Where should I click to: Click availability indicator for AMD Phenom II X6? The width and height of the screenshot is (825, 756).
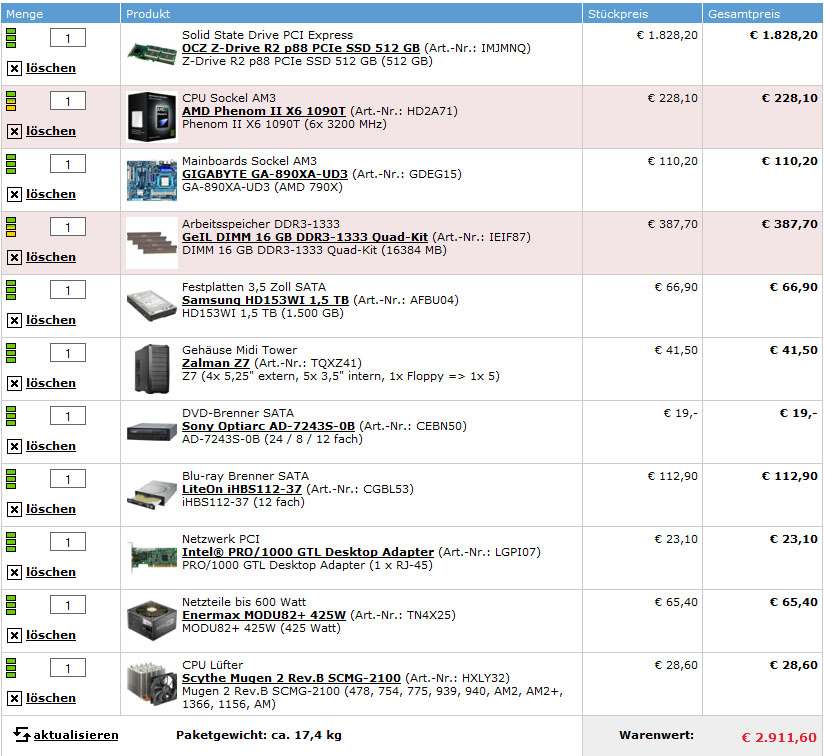[11, 101]
